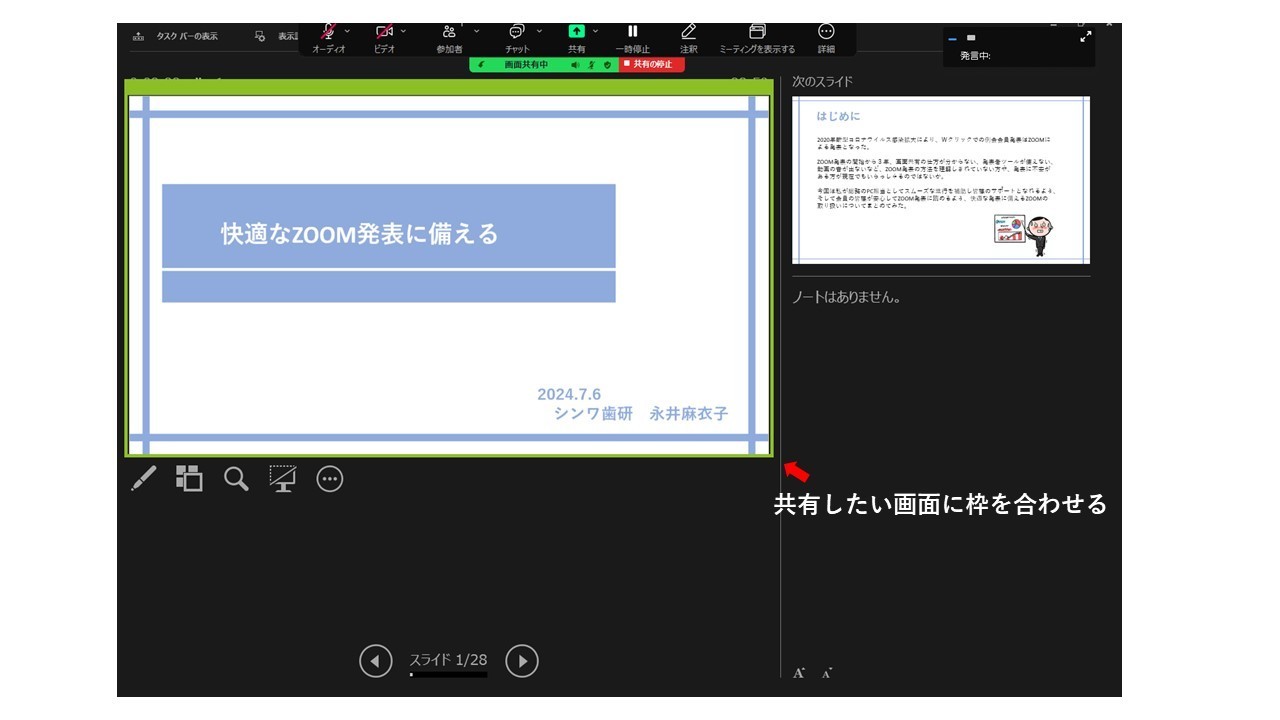Open the 表示設定 display settings option
This screenshot has height=720, width=1280.
(276, 36)
